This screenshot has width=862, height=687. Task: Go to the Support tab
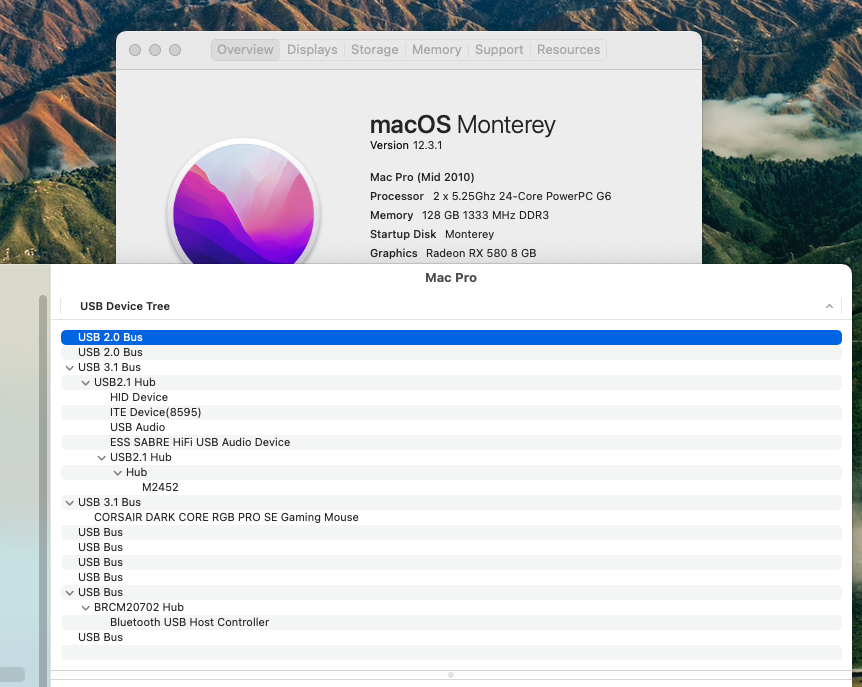499,50
